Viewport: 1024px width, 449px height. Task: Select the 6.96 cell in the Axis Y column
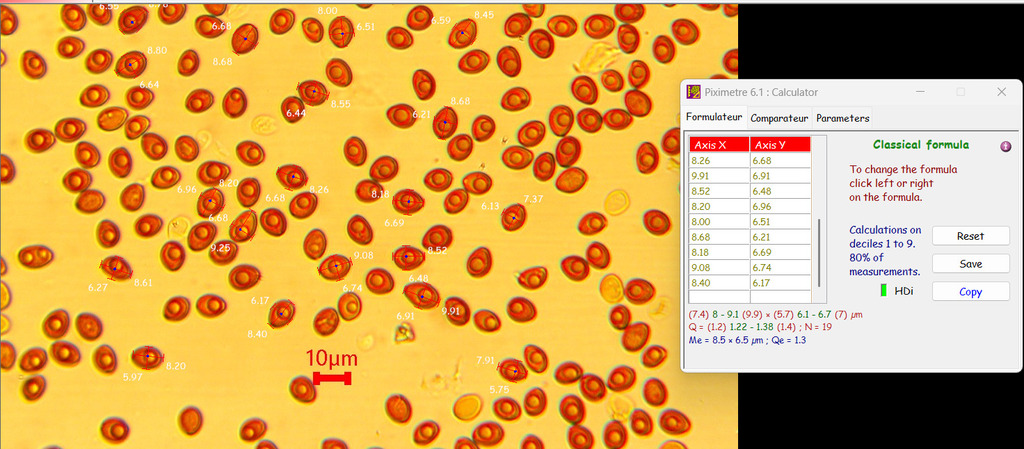(780, 206)
